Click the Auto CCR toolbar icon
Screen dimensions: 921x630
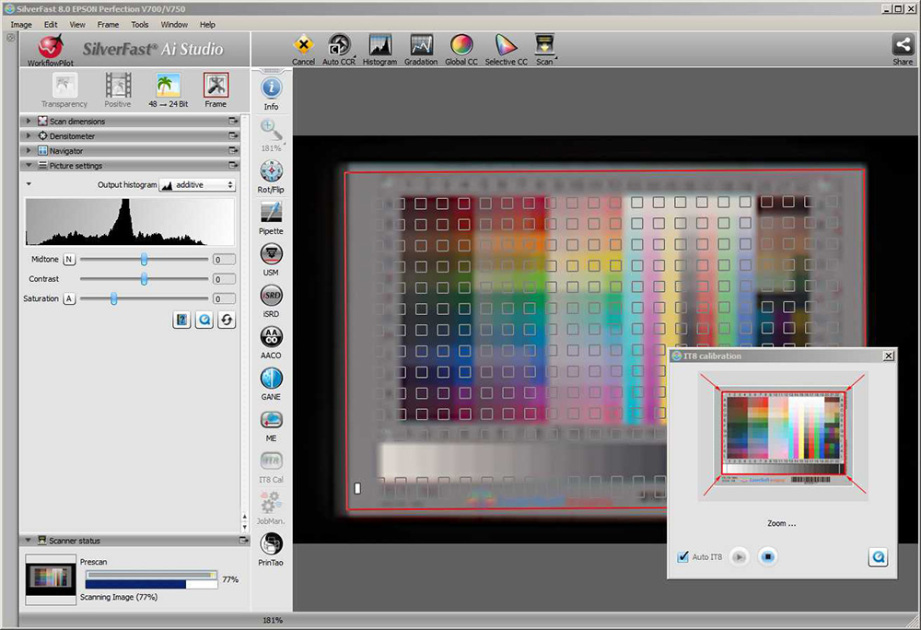[340, 46]
